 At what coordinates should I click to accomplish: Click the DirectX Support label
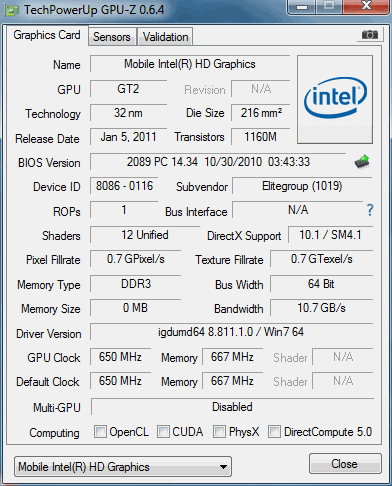[x=244, y=236]
